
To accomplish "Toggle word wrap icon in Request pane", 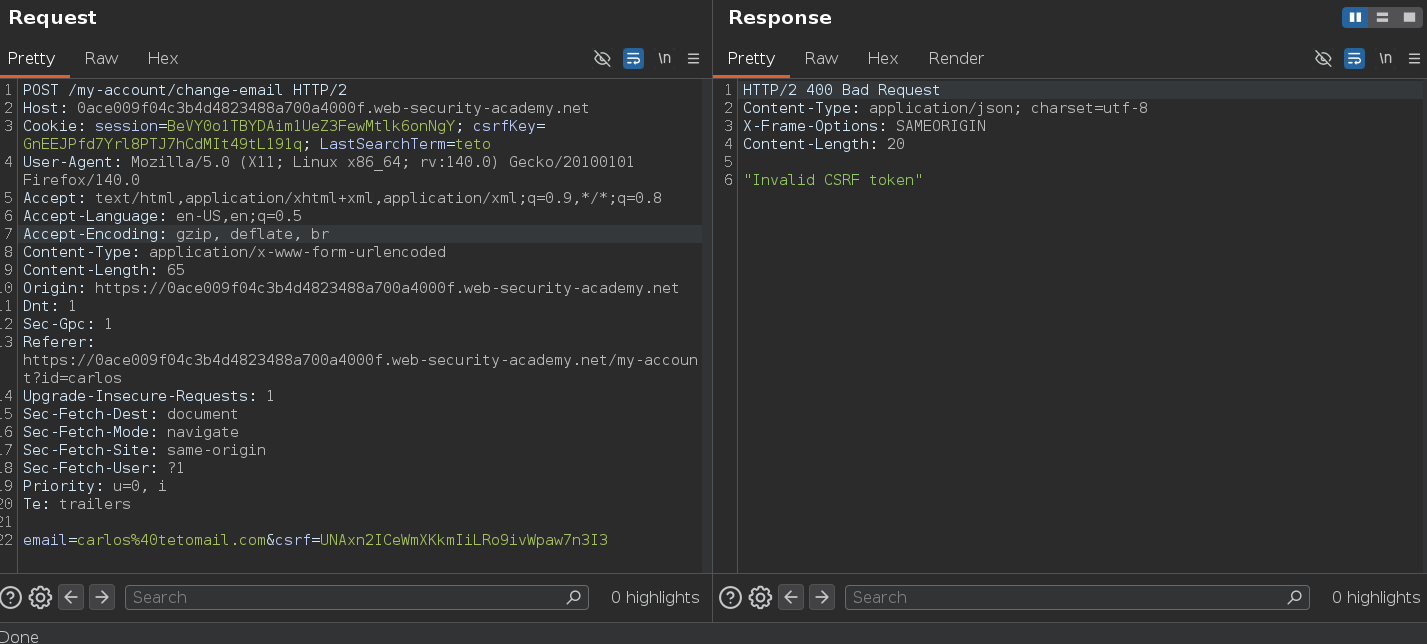I will click(x=633, y=59).
